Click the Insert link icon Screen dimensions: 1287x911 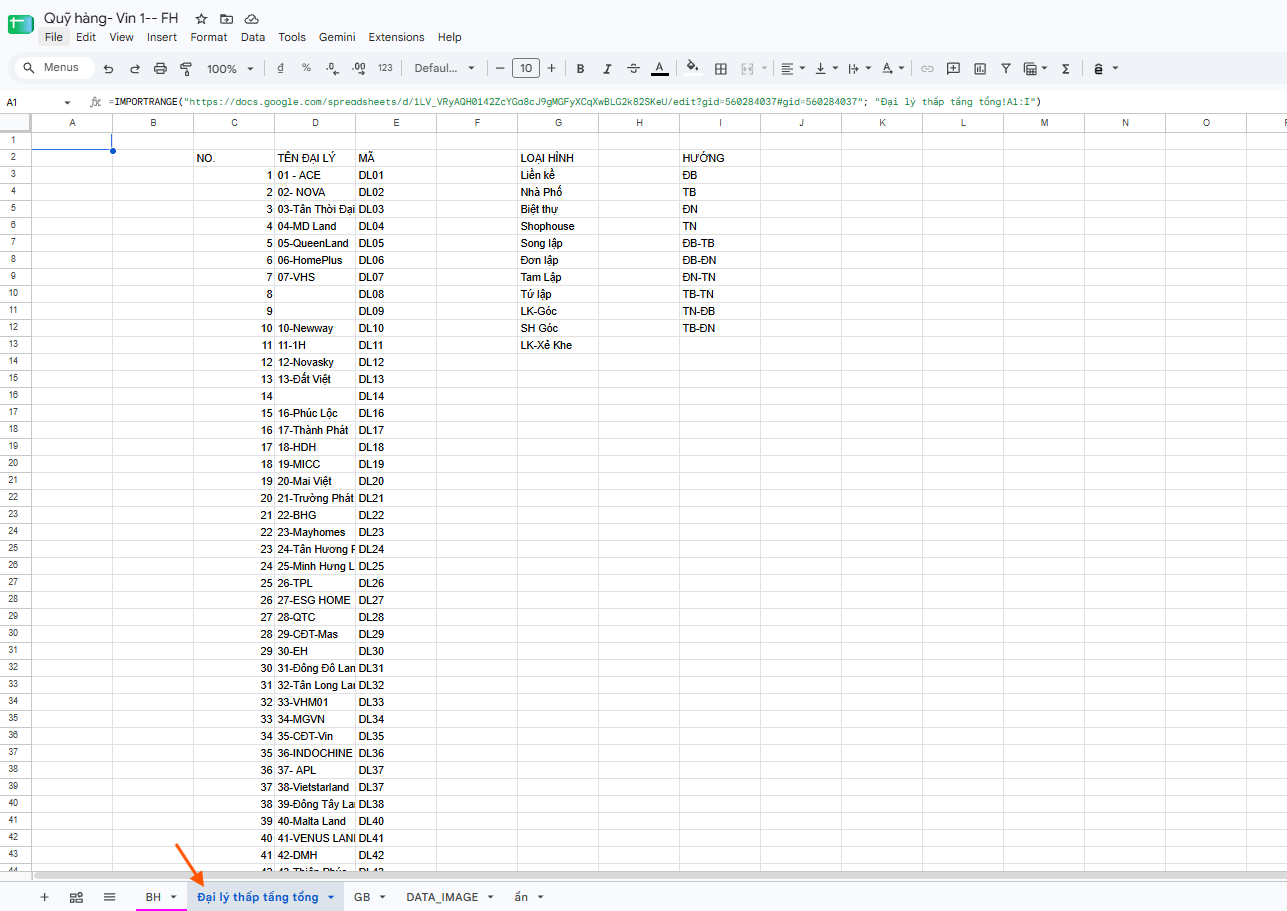coord(927,68)
